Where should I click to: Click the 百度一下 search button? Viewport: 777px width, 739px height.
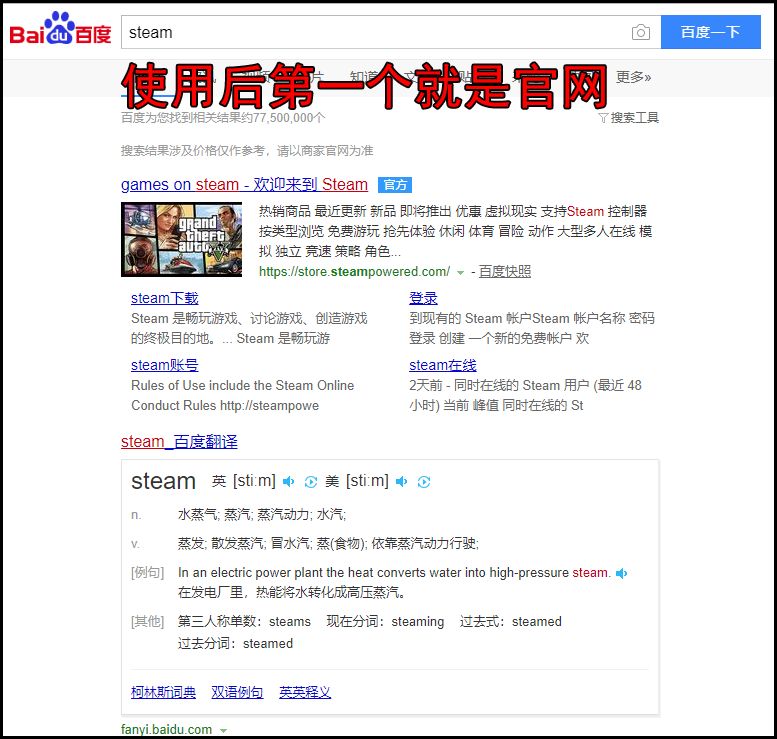[x=711, y=32]
